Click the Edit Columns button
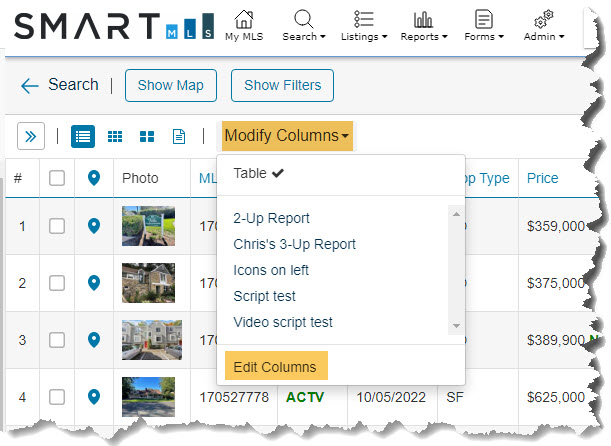 (x=276, y=366)
